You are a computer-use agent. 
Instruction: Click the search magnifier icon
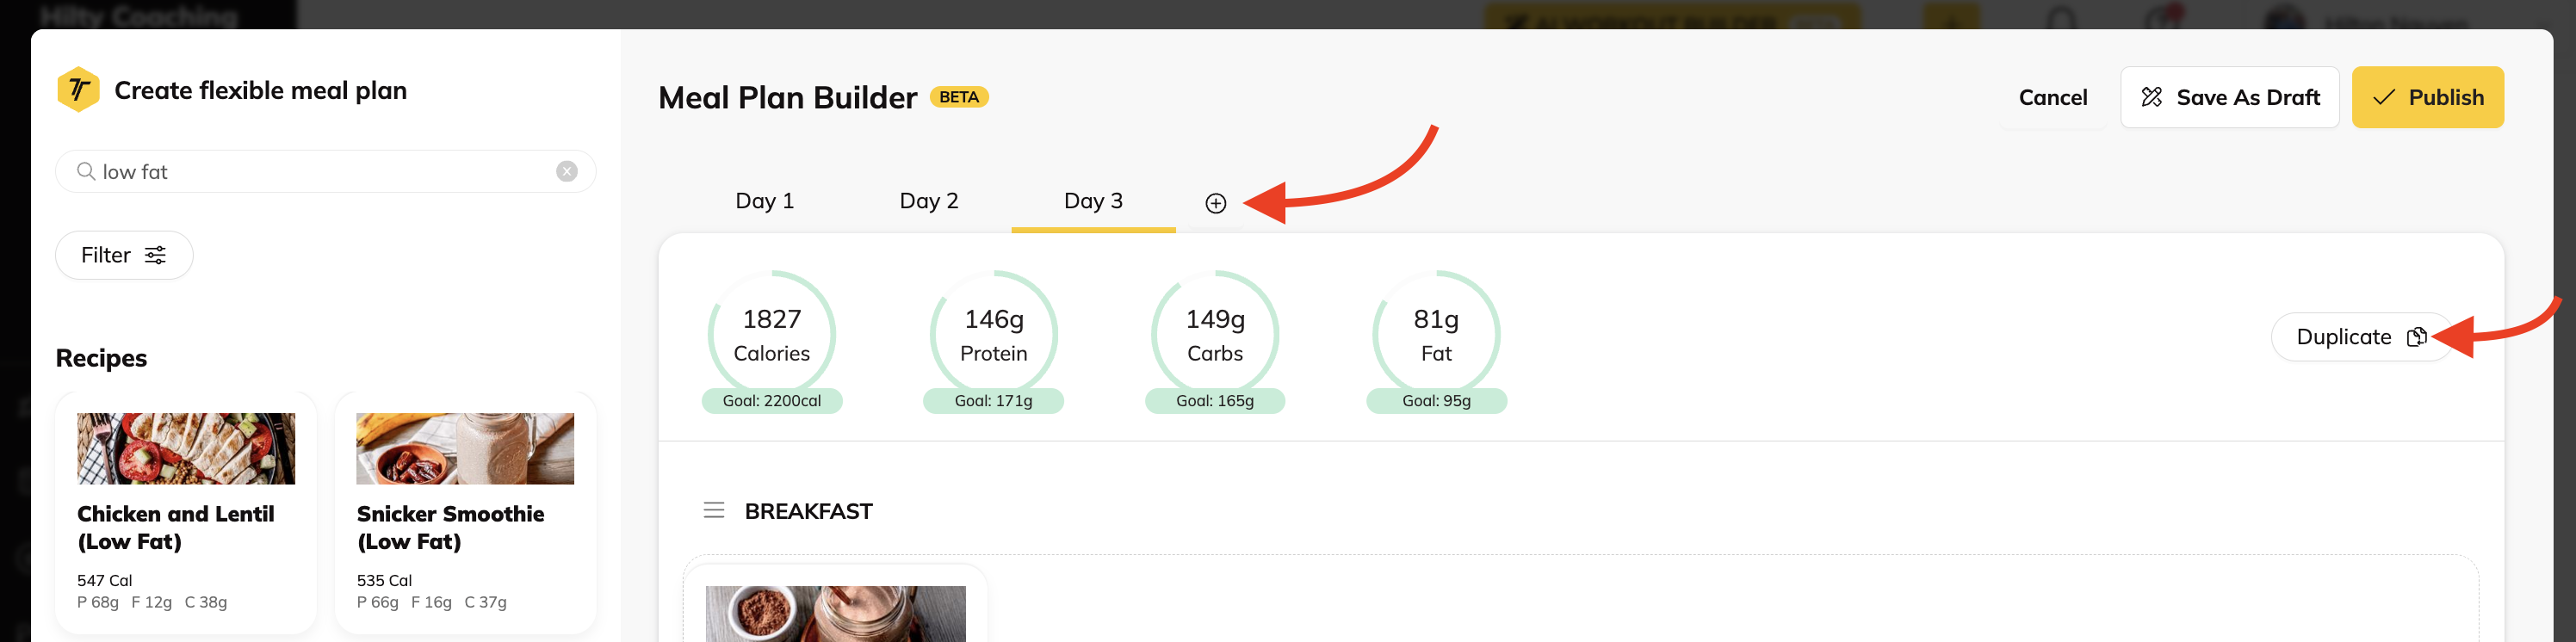pos(86,171)
